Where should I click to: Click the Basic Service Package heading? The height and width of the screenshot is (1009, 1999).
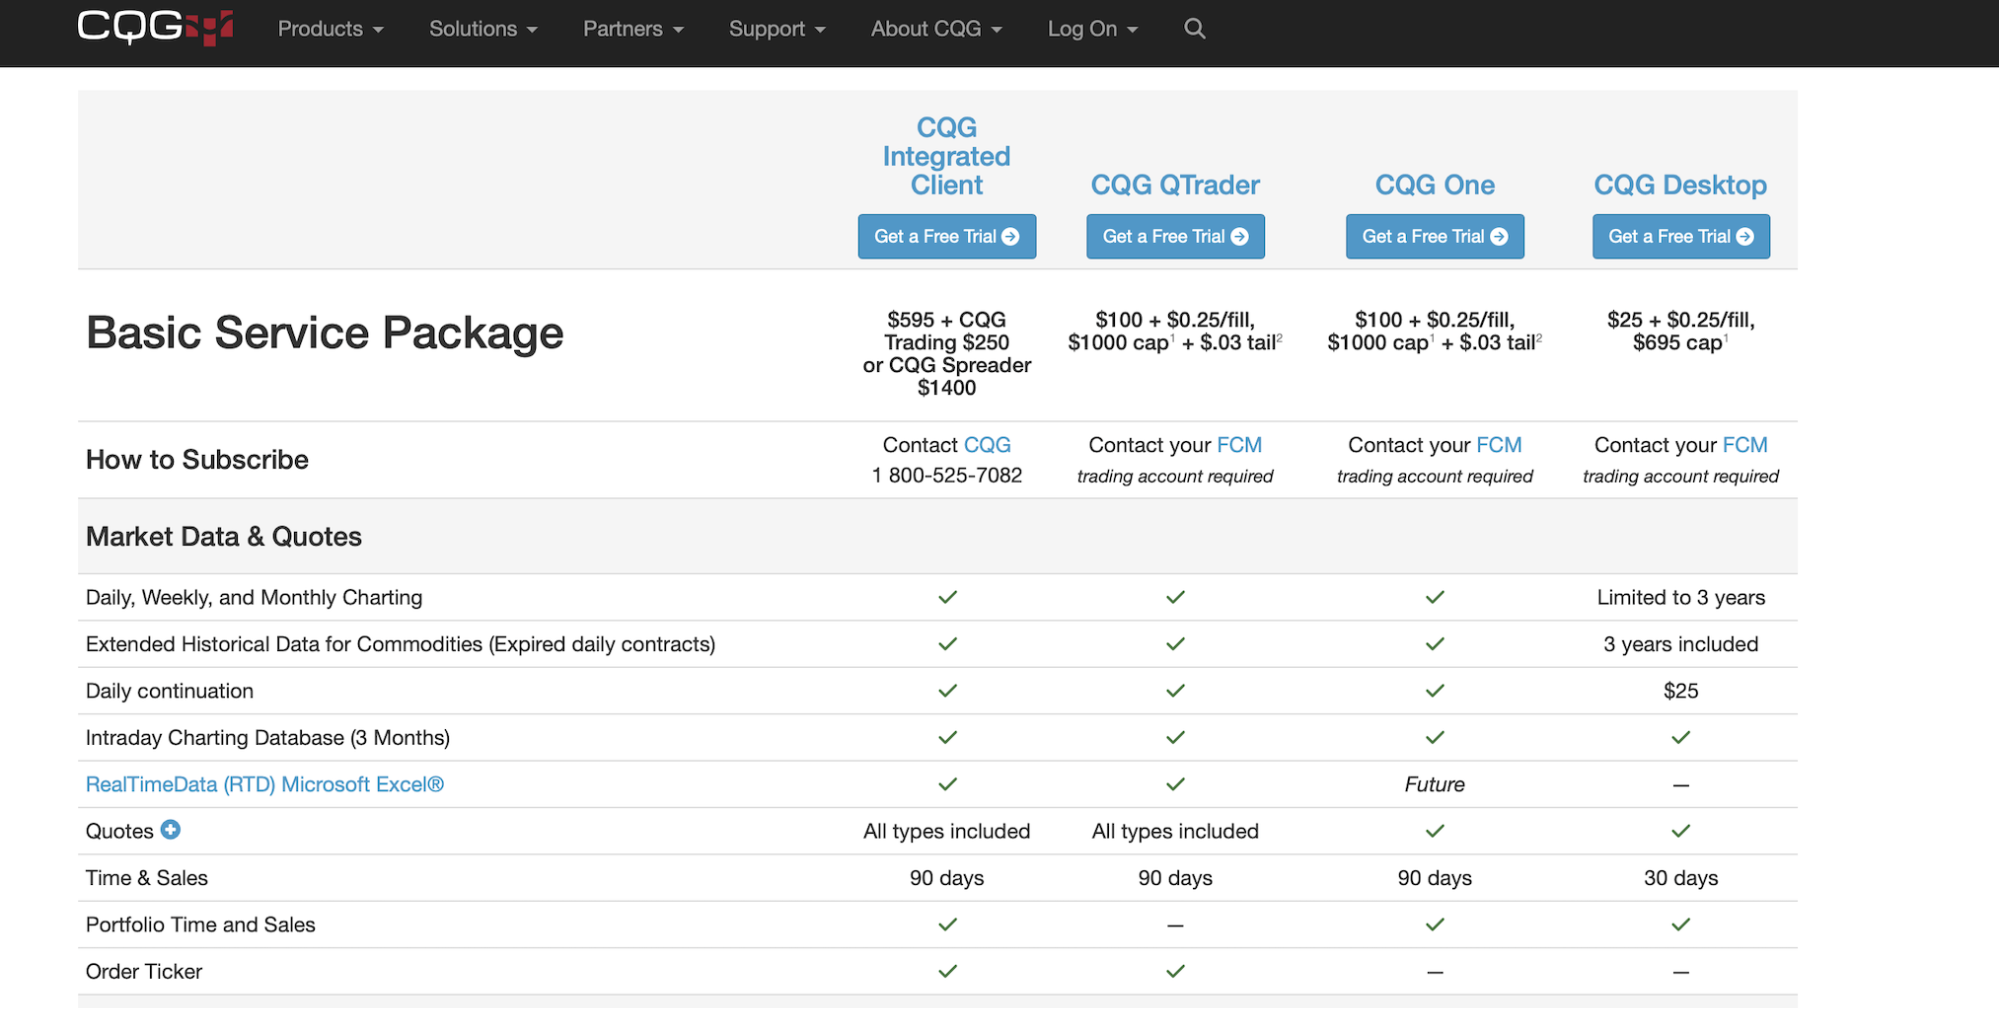pyautogui.click(x=325, y=333)
